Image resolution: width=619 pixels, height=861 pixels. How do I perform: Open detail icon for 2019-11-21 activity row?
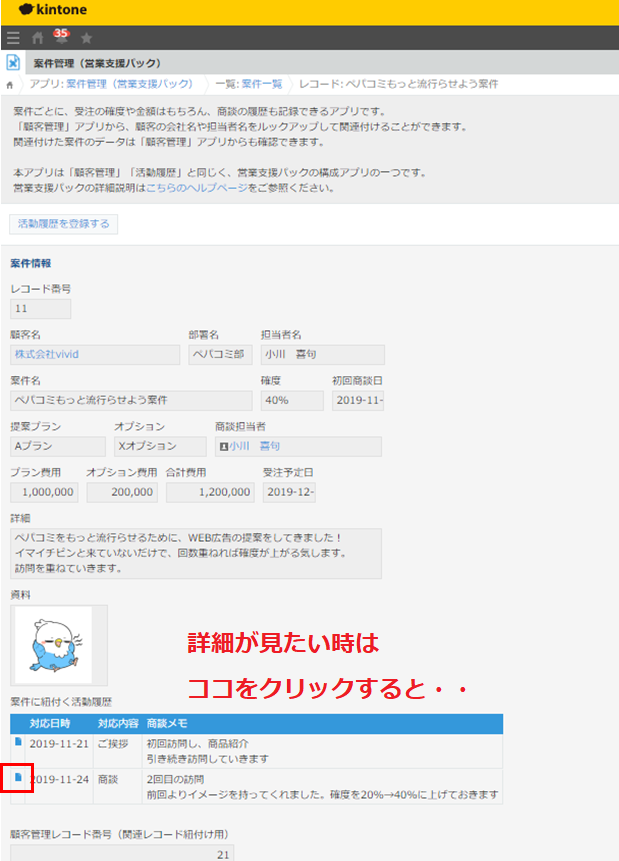coord(17,743)
